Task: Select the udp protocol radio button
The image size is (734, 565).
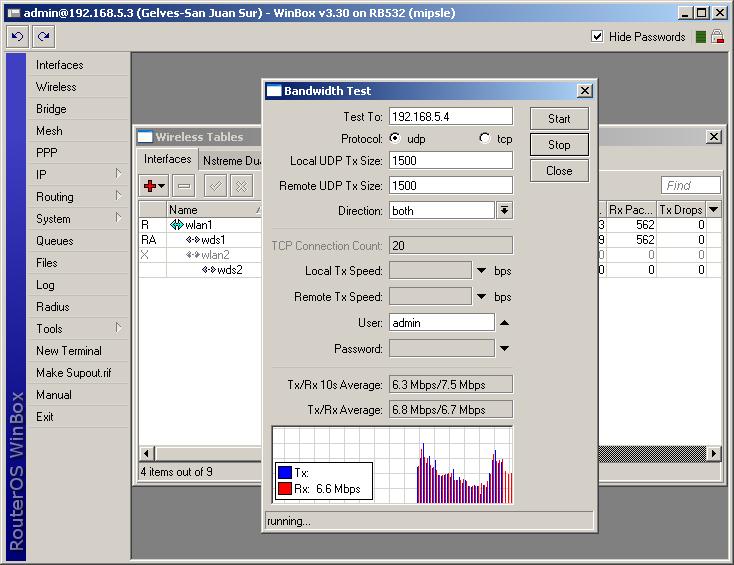Action: coord(395,138)
